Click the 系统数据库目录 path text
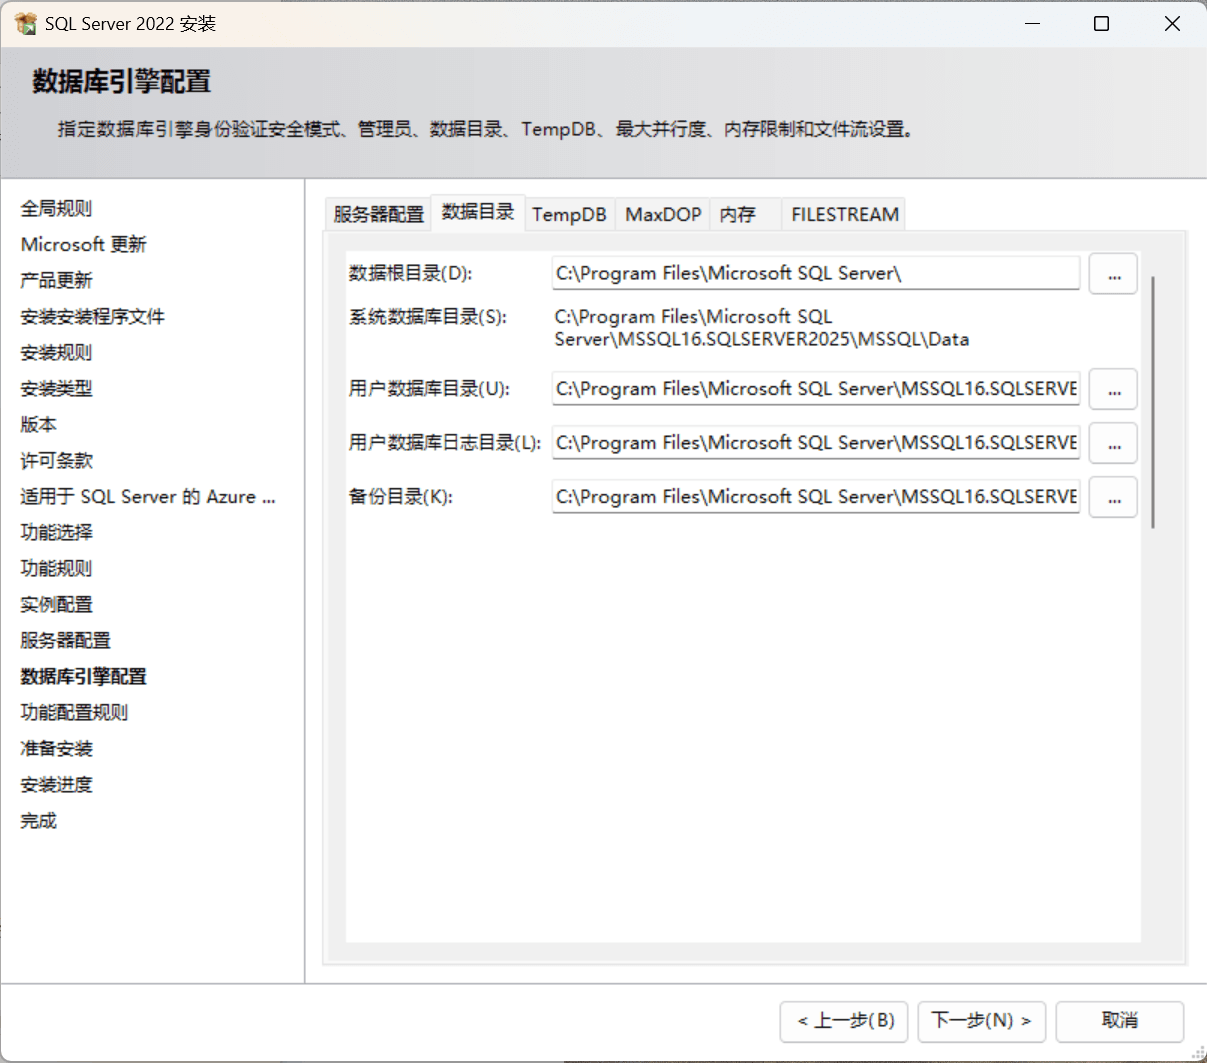The image size is (1207, 1063). tap(762, 328)
